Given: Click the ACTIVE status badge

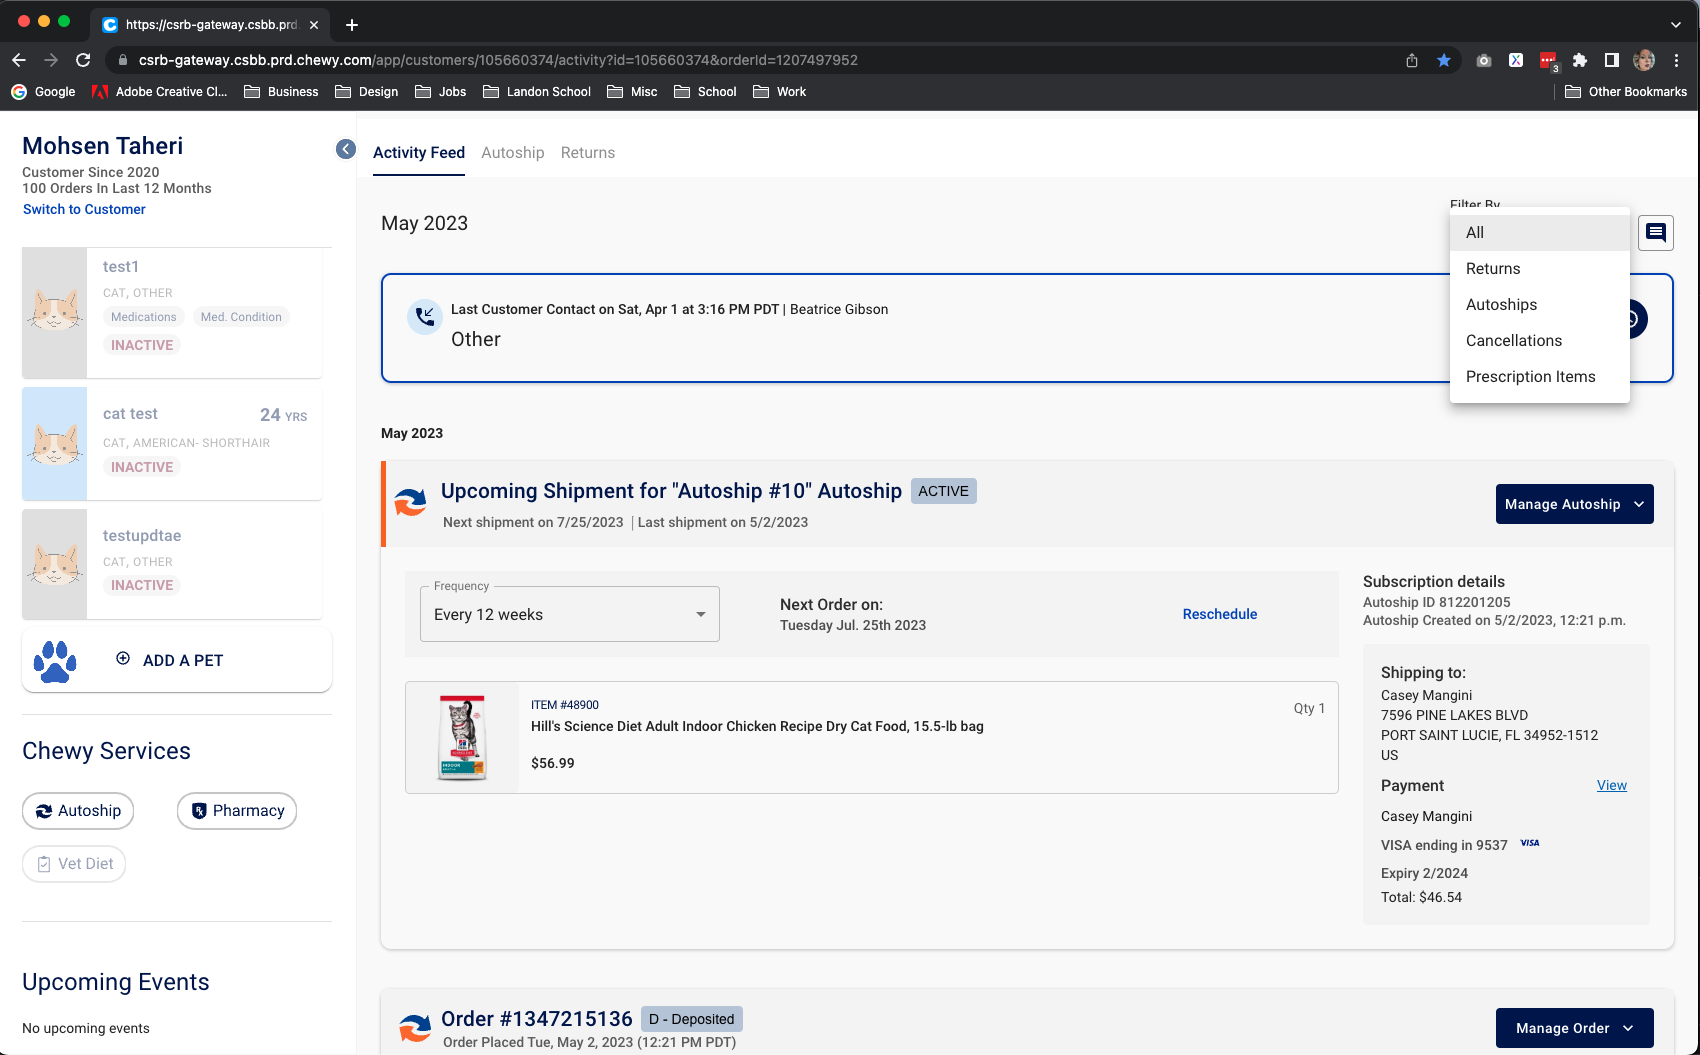Looking at the screenshot, I should click(944, 491).
